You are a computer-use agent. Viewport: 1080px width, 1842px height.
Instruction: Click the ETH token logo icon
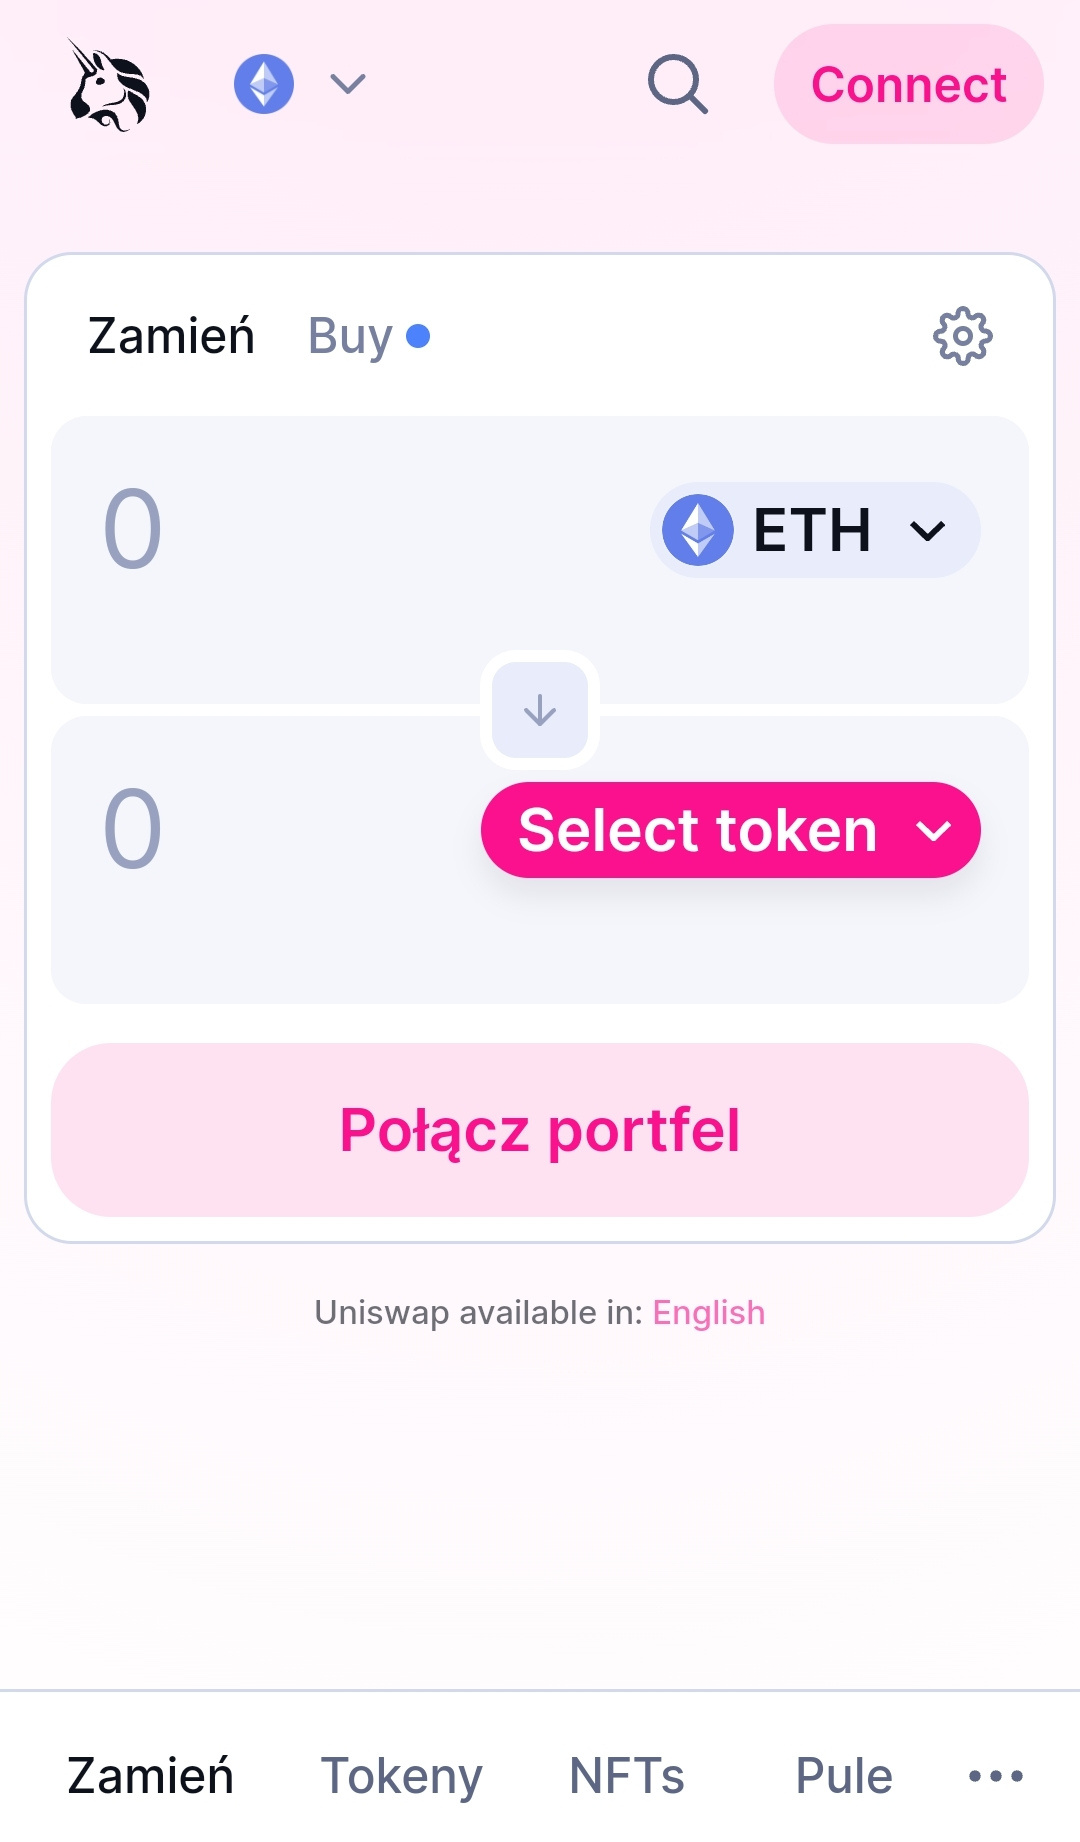(698, 530)
